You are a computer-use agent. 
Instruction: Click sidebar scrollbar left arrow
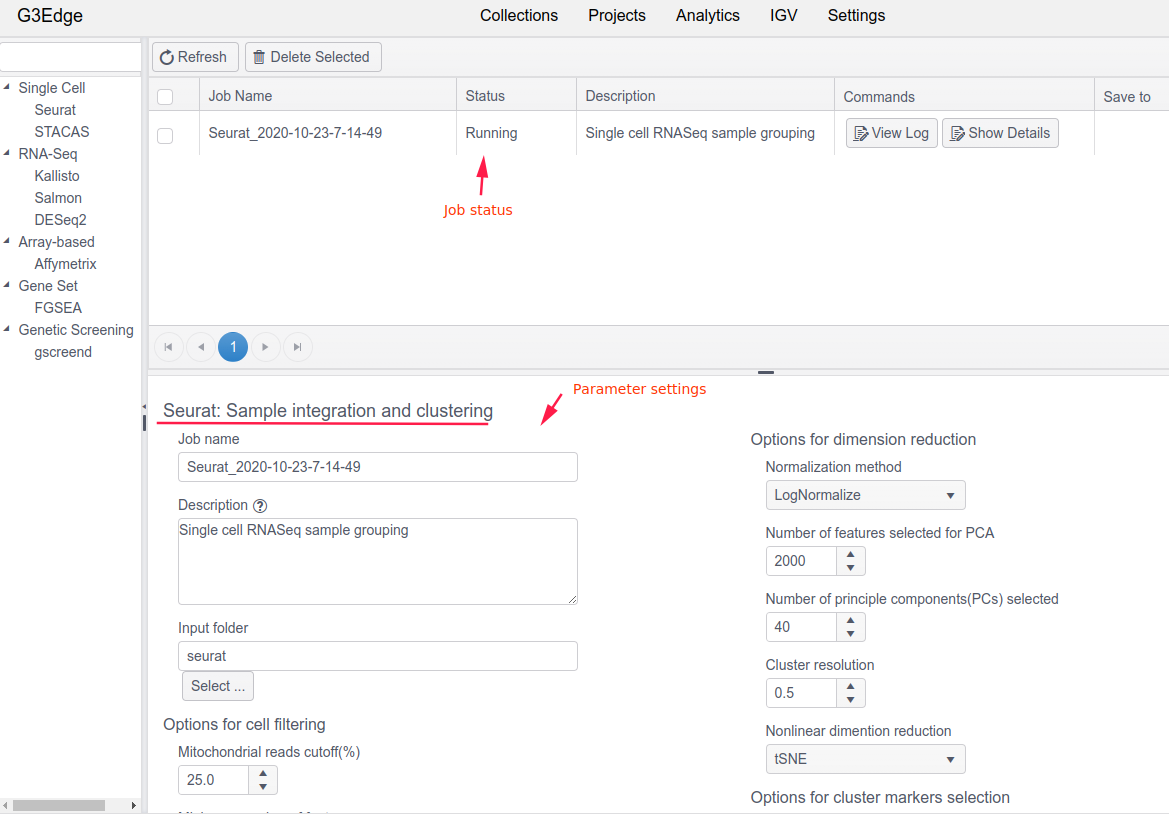5,805
